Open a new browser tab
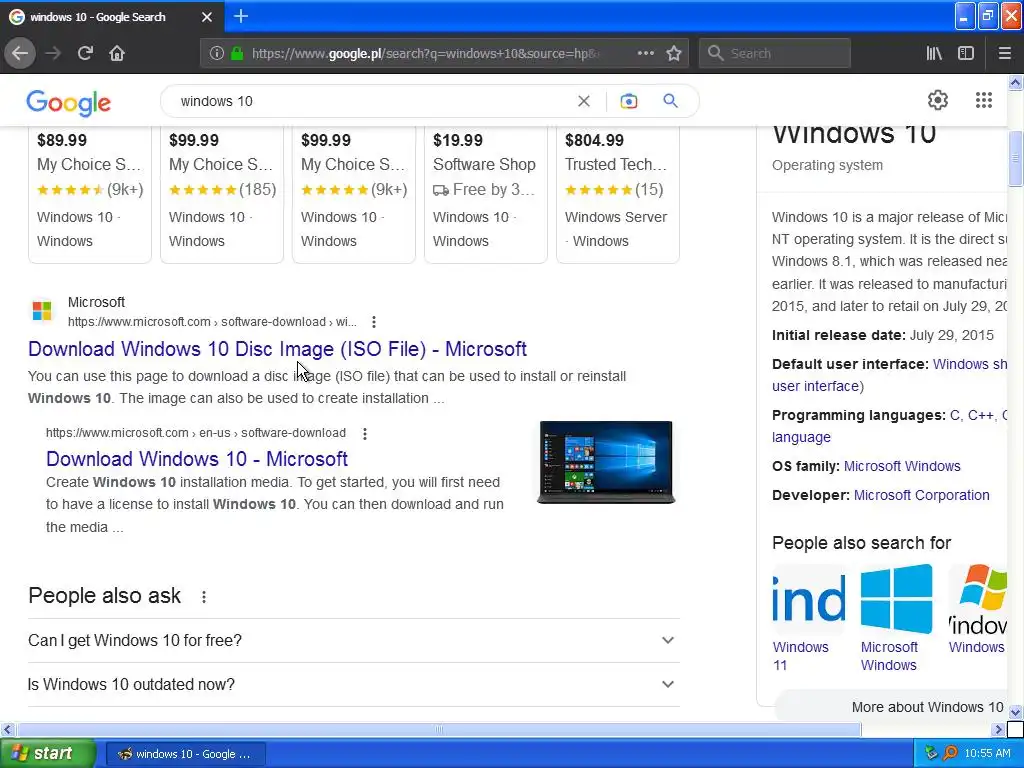 [241, 16]
